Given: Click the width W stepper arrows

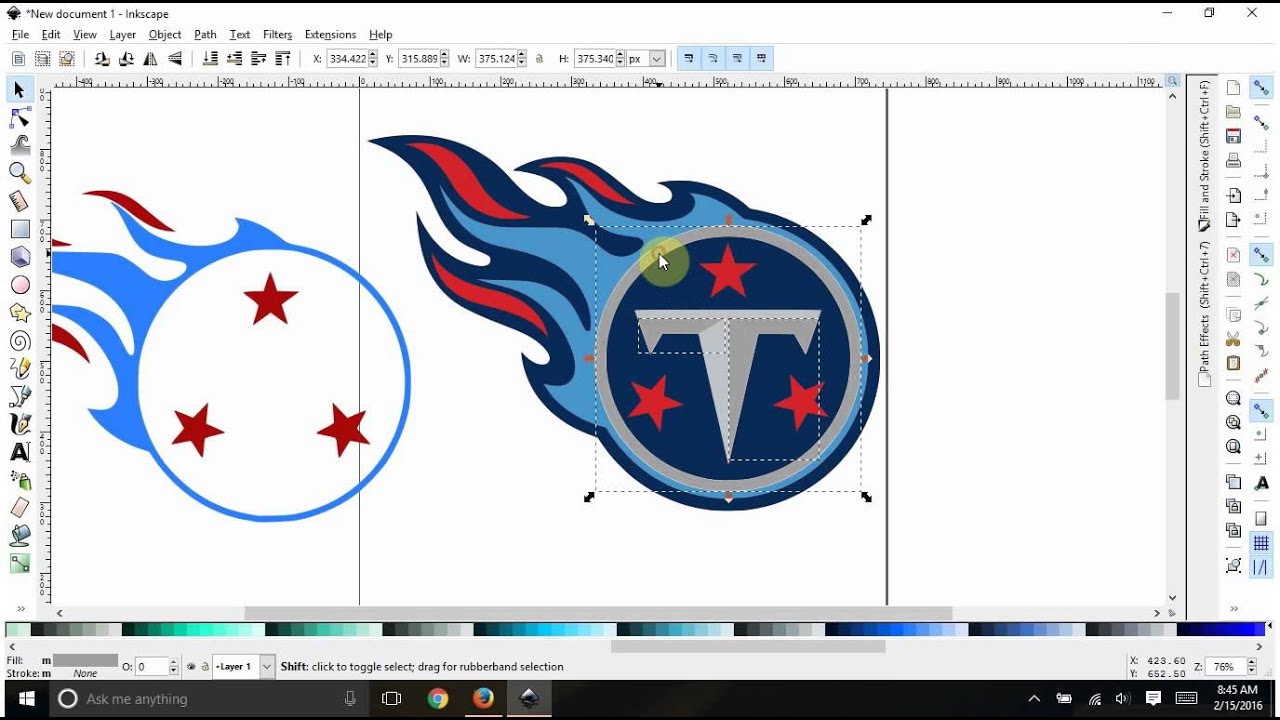Looking at the screenshot, I should (x=521, y=59).
